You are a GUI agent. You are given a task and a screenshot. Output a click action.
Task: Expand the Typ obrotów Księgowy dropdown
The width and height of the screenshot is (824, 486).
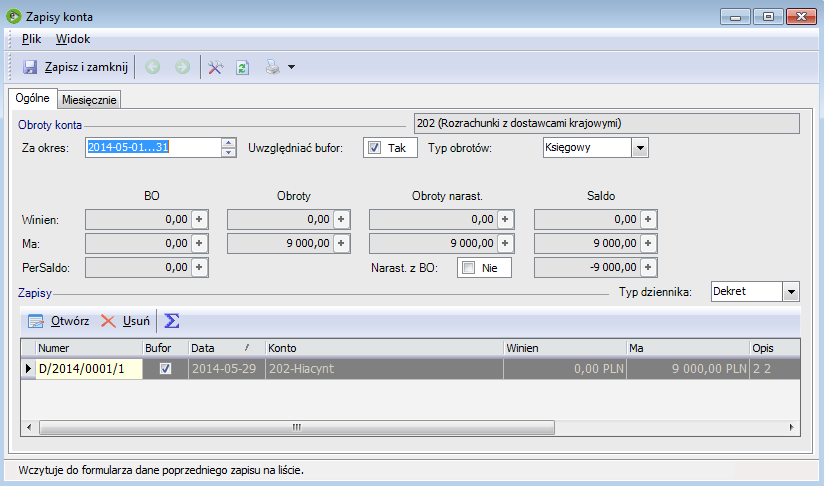point(640,148)
